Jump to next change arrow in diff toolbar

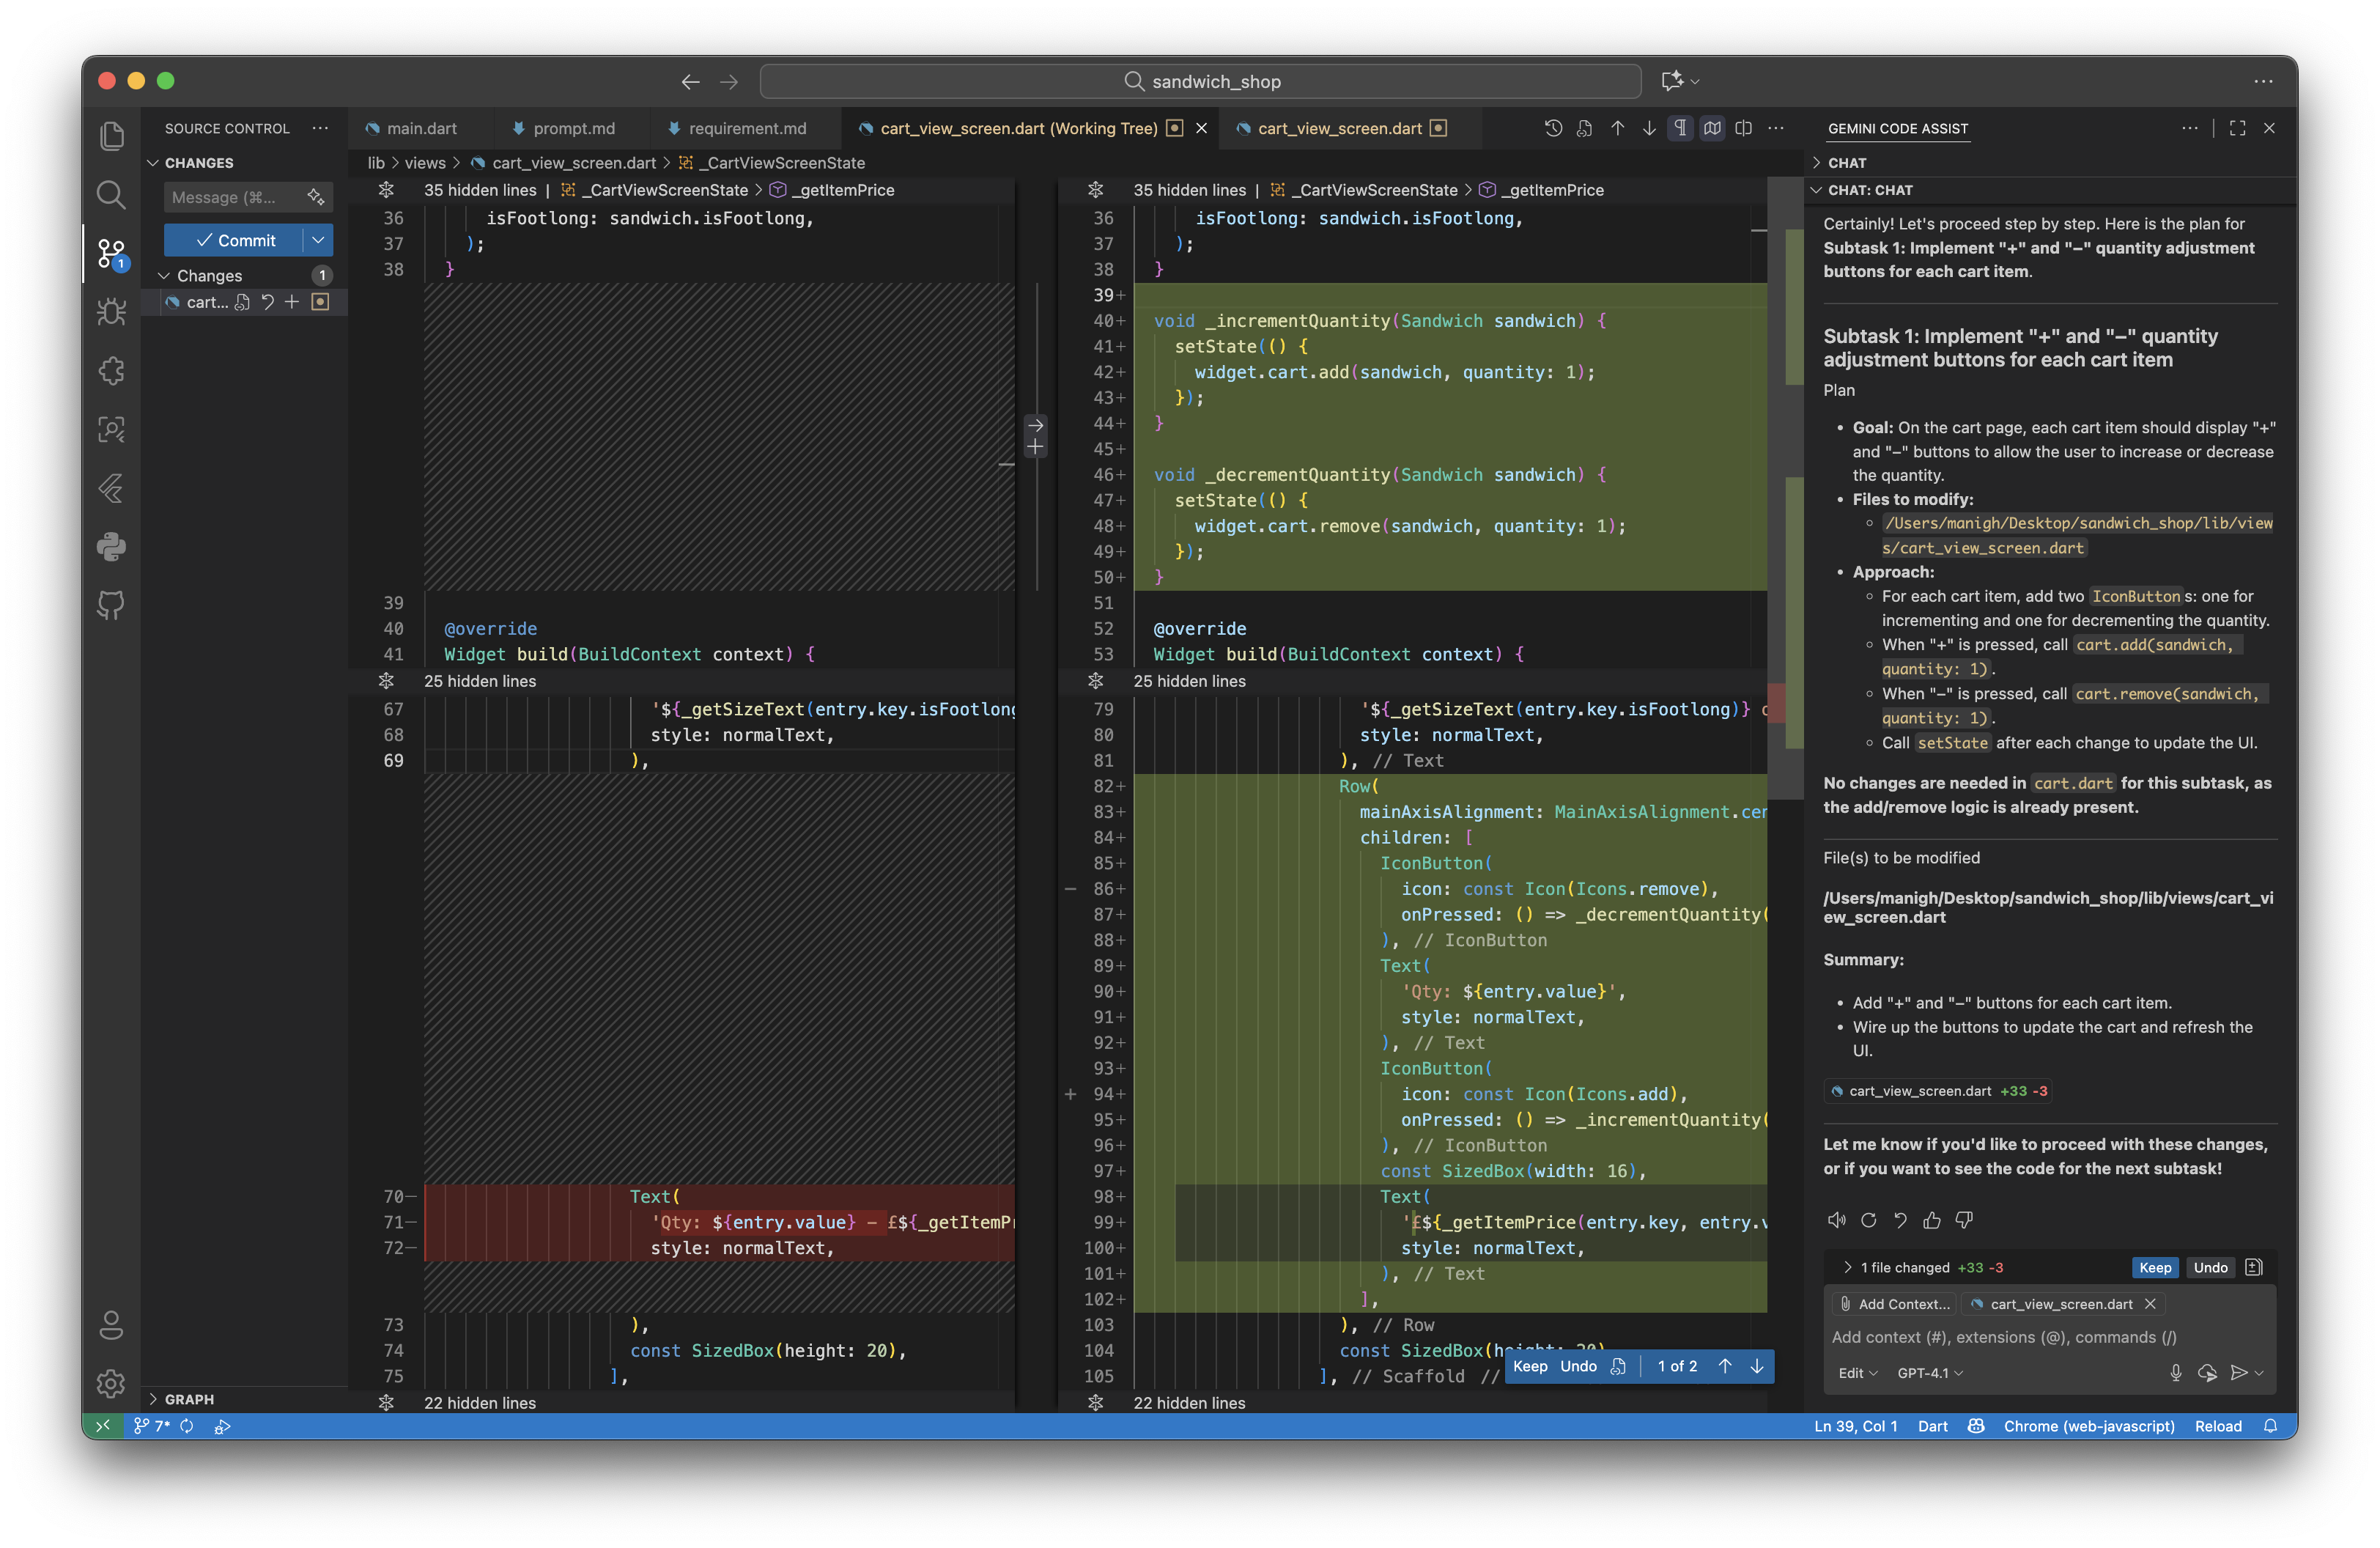tap(1649, 128)
